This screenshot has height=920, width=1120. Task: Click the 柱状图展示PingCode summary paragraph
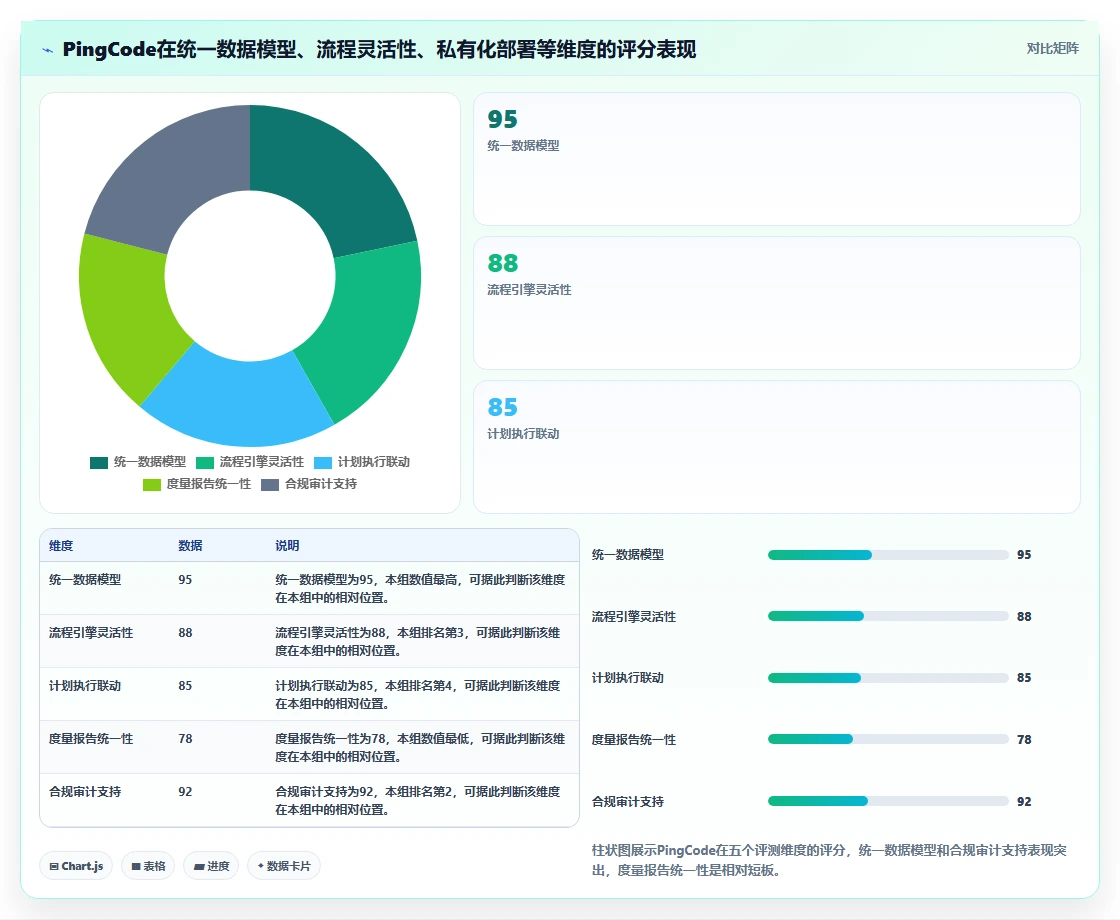[829, 860]
